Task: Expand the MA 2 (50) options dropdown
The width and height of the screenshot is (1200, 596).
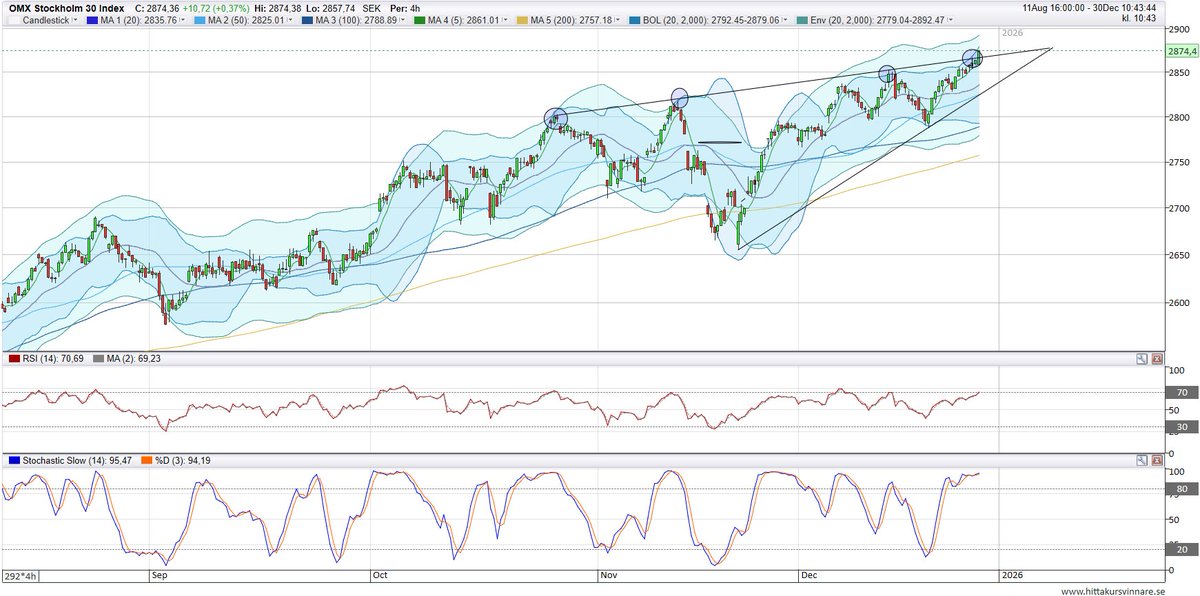Action: click(x=289, y=19)
